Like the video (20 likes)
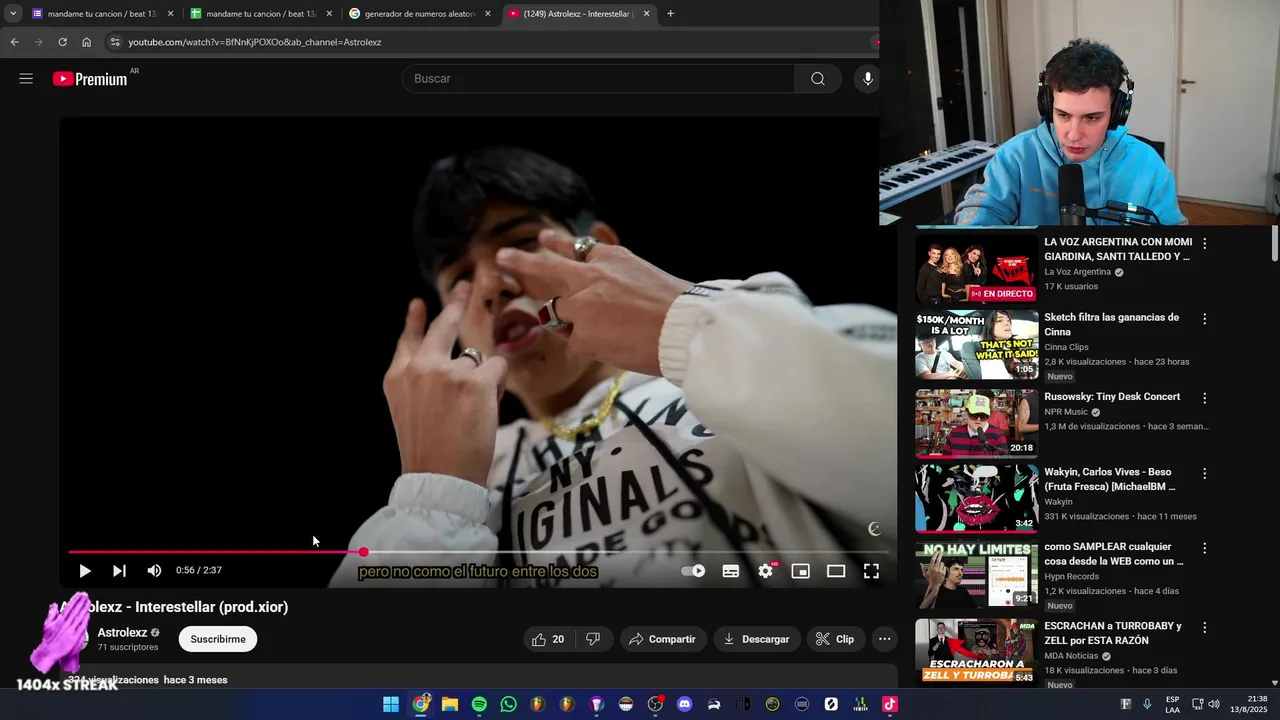This screenshot has width=1280, height=720. [548, 639]
